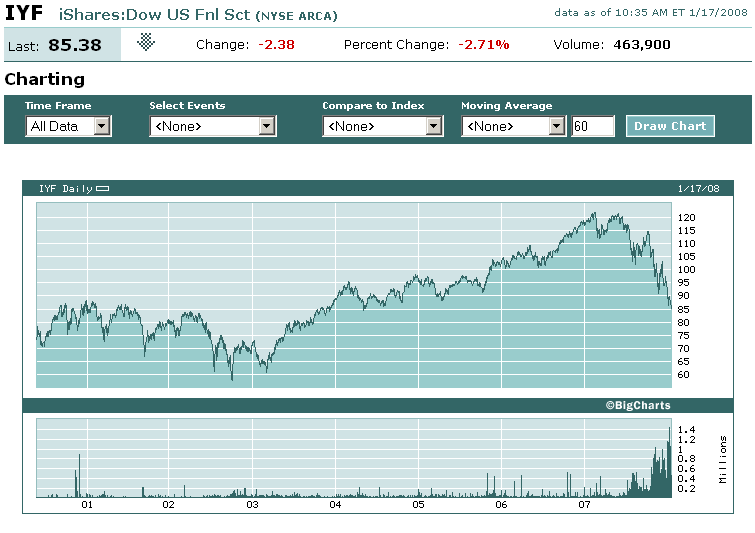
Task: Click the 03 year marker on the axis
Action: [x=253, y=504]
